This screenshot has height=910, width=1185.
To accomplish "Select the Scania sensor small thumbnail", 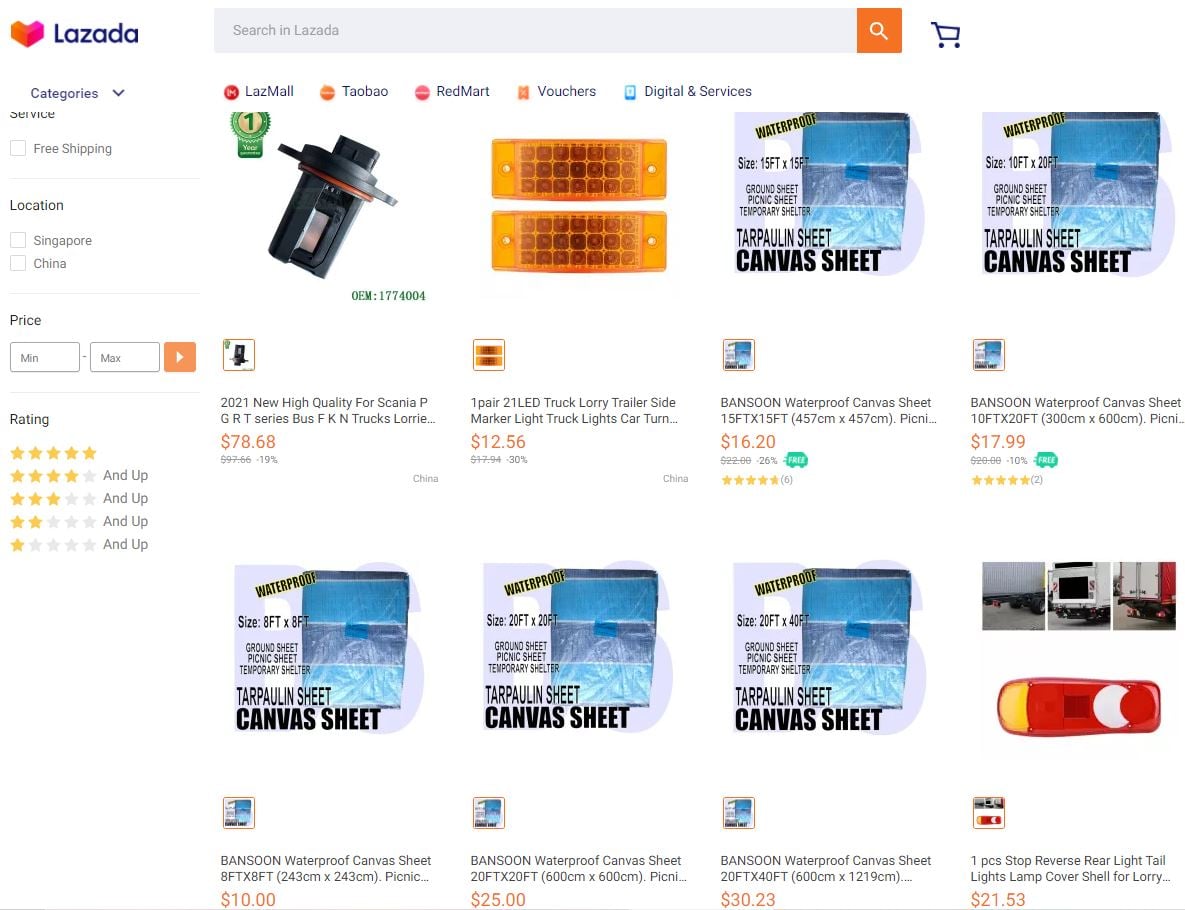I will [239, 354].
